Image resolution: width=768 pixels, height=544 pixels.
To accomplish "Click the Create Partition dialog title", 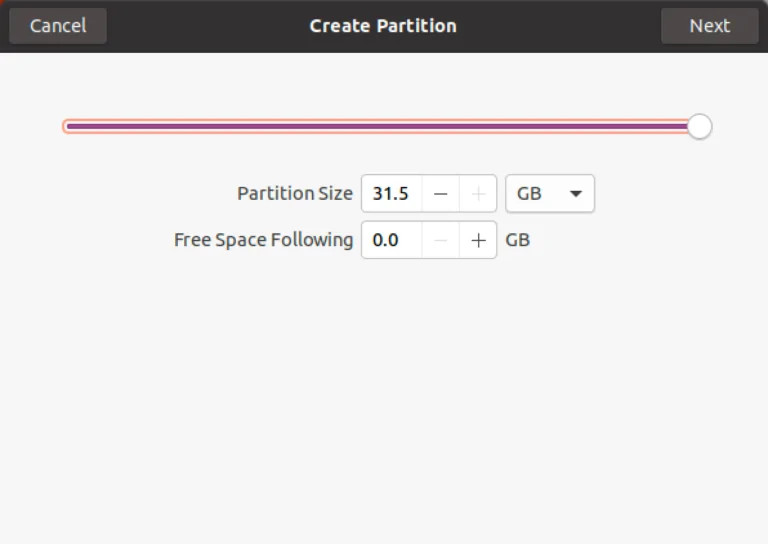I will [x=383, y=26].
